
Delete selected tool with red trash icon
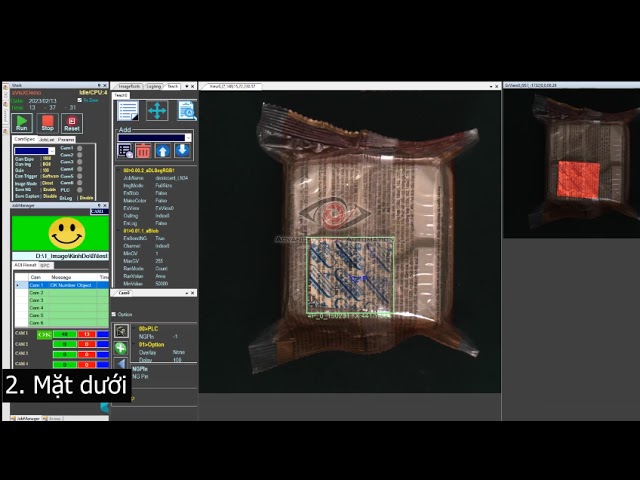pos(143,151)
